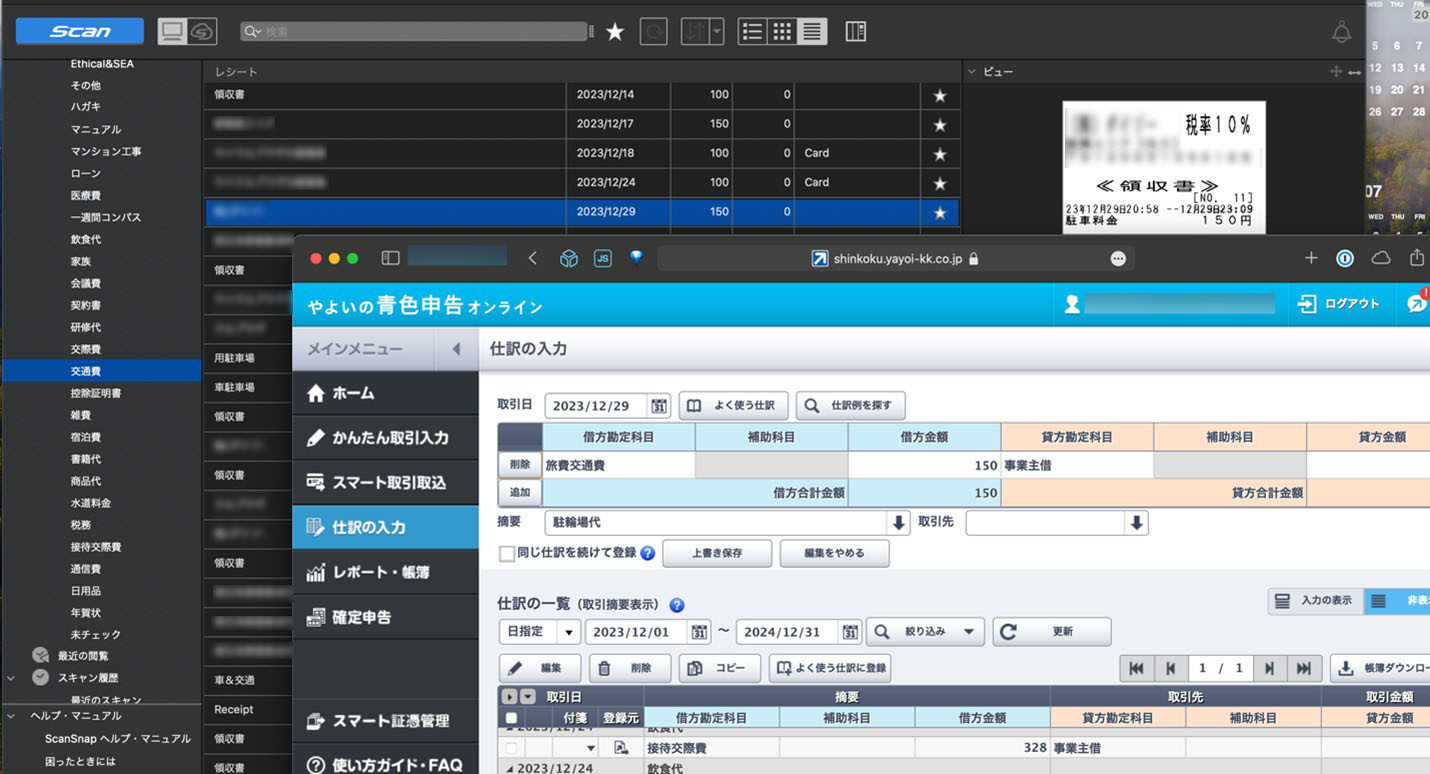Click the iCloud tabs icon in Safari
1430x774 pixels.
point(1380,258)
